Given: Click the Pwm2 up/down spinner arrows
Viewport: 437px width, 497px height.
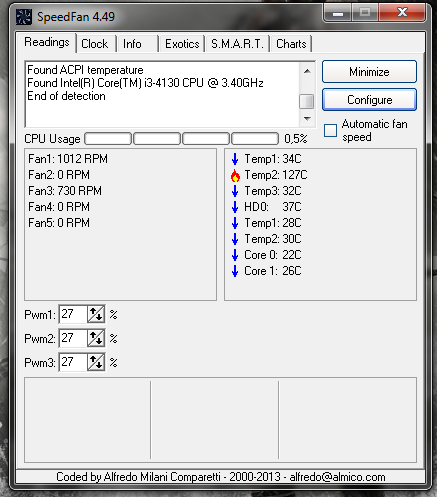Looking at the screenshot, I should tap(96, 338).
